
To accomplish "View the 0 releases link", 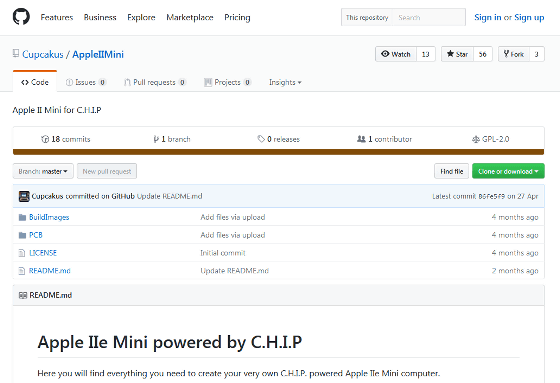I will click(279, 139).
